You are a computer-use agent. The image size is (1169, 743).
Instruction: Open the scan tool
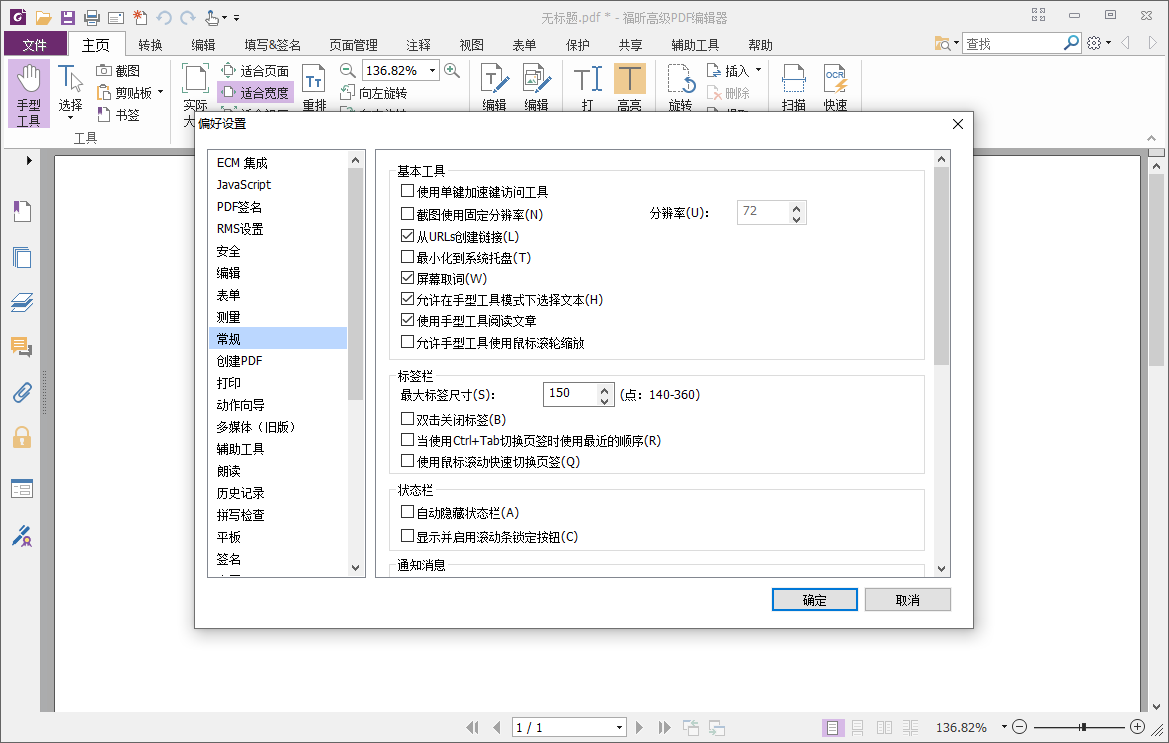pos(793,85)
